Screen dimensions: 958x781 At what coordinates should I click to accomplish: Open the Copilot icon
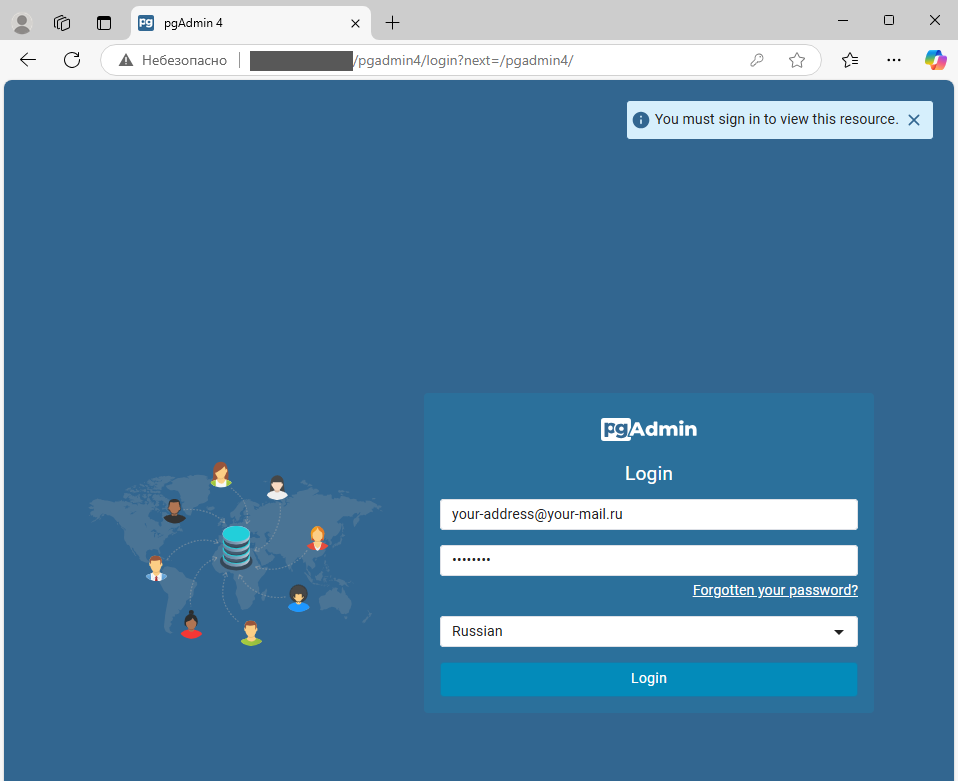935,60
